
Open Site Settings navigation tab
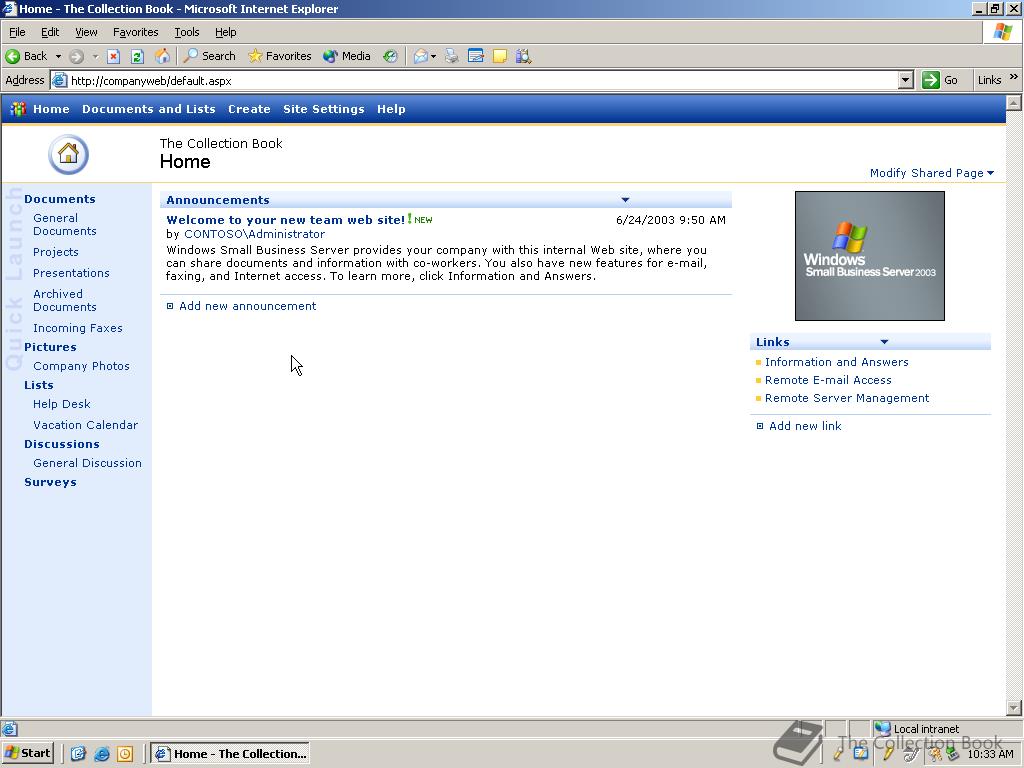click(323, 109)
